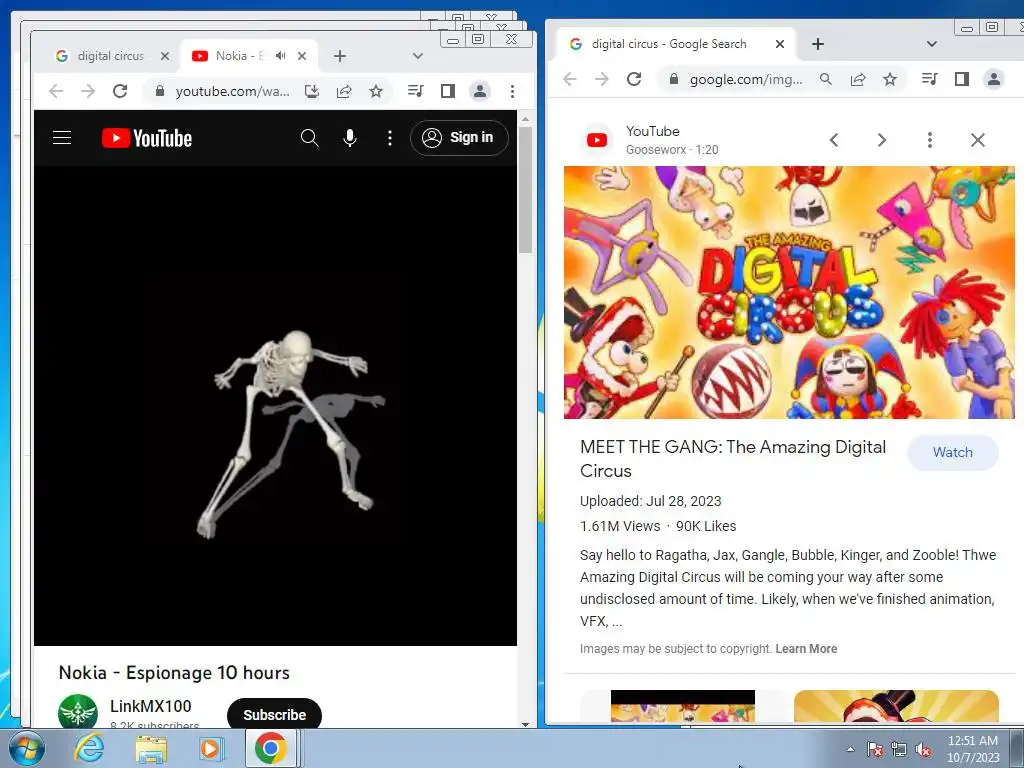This screenshot has width=1024, height=768.
Task: Click scroll-down arrow of YouTube page scrollbar
Action: tap(525, 724)
